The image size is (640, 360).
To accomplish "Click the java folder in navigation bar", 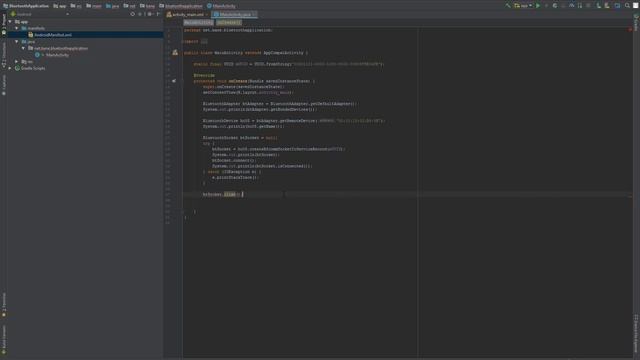I will tap(113, 6).
